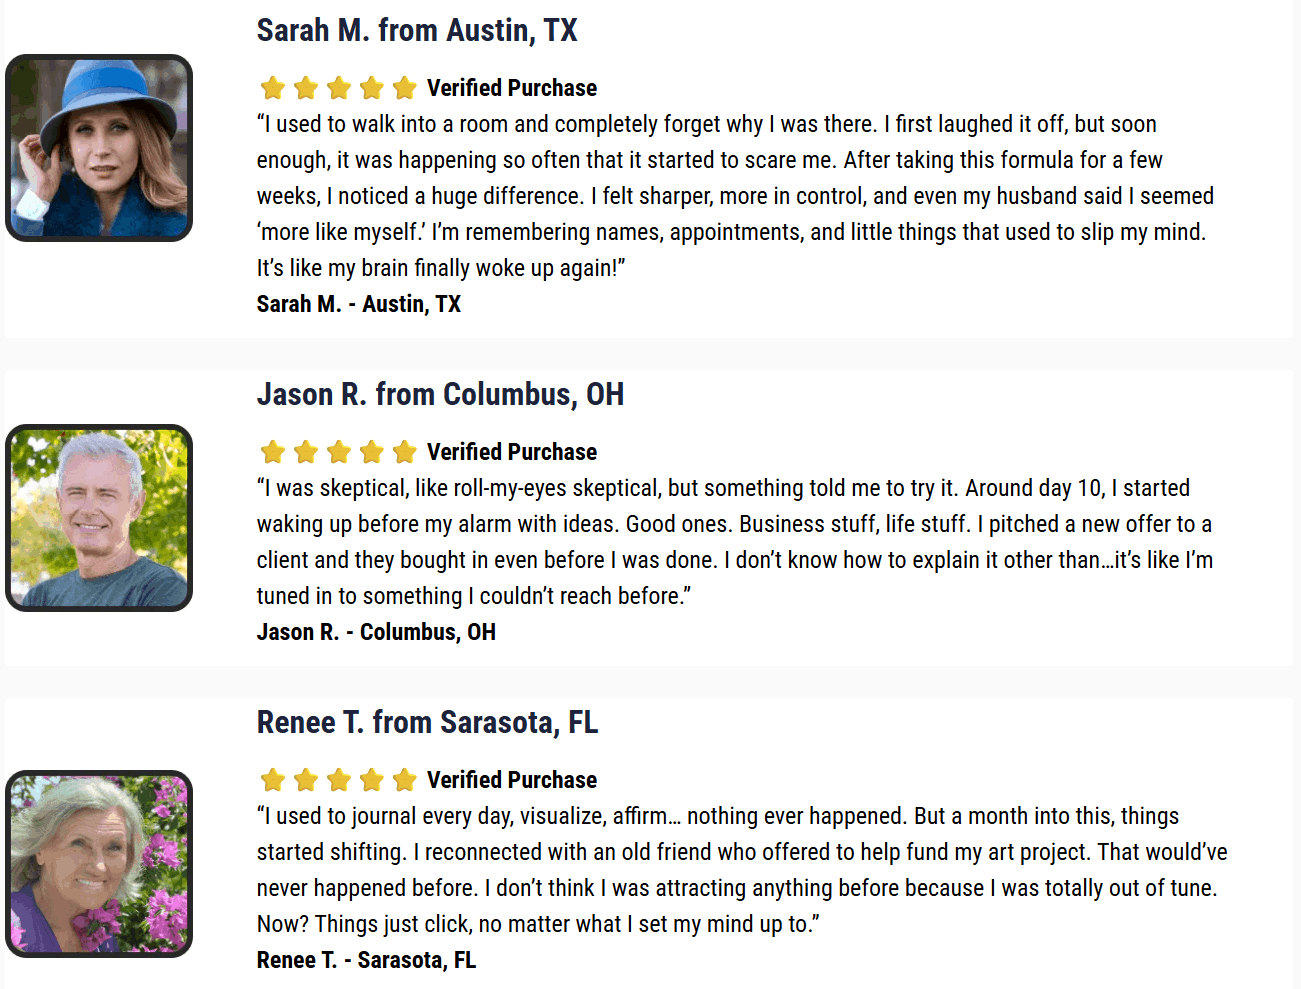Click the fifth star in Renee's rating
This screenshot has height=989, width=1301.
tap(405, 780)
